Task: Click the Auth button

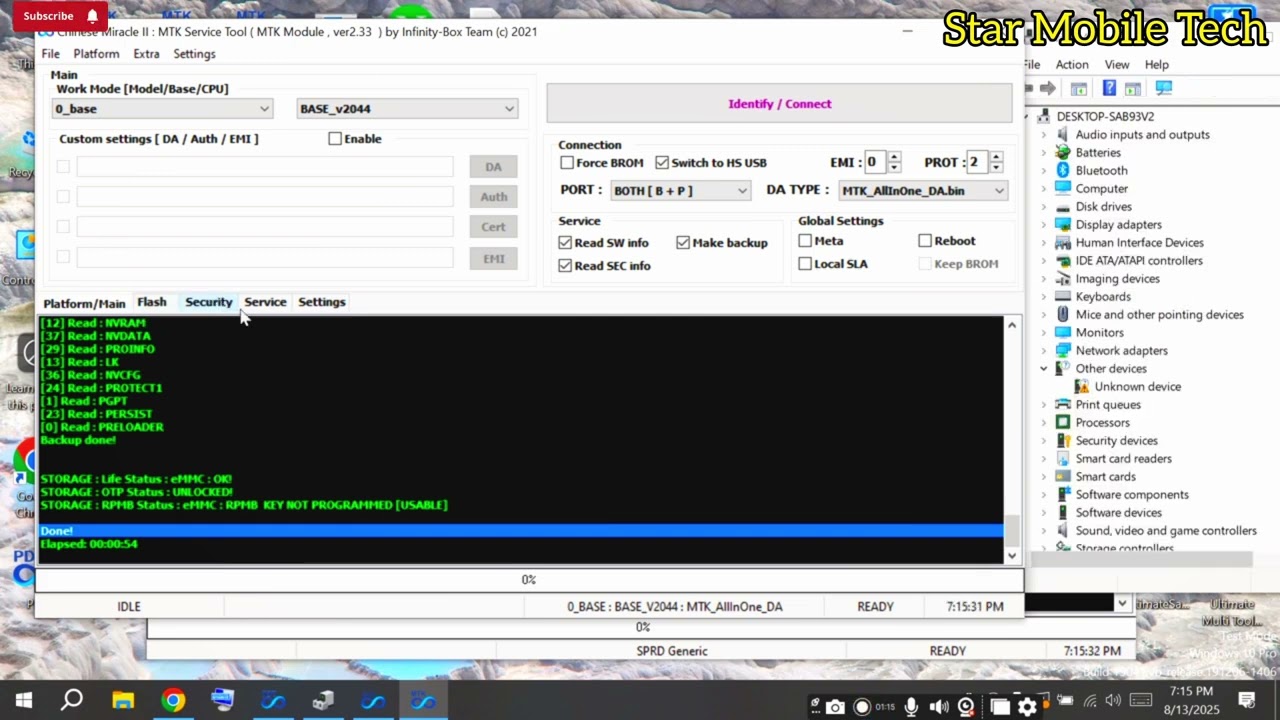Action: click(x=493, y=197)
